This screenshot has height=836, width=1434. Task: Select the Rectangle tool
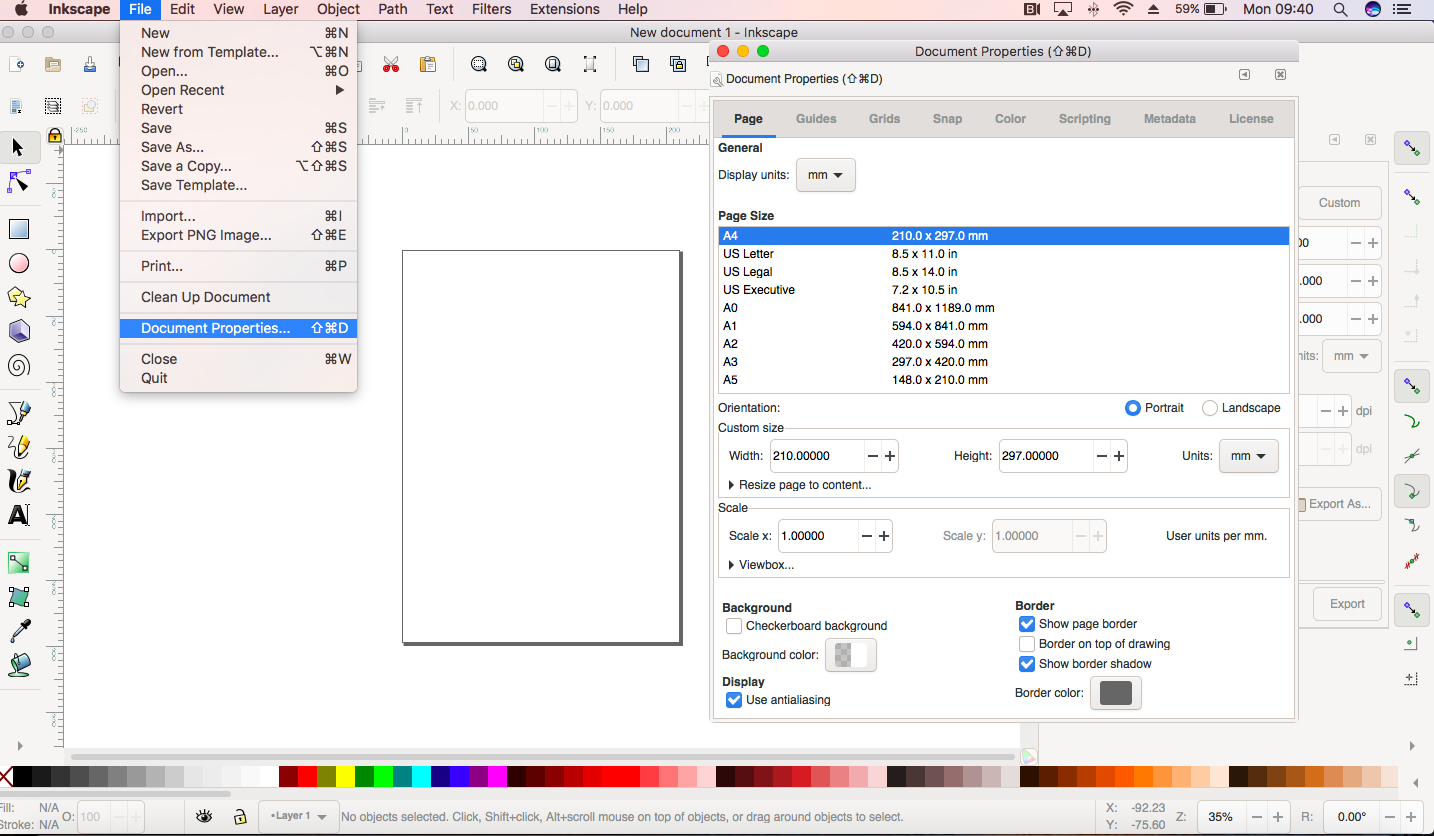point(18,229)
